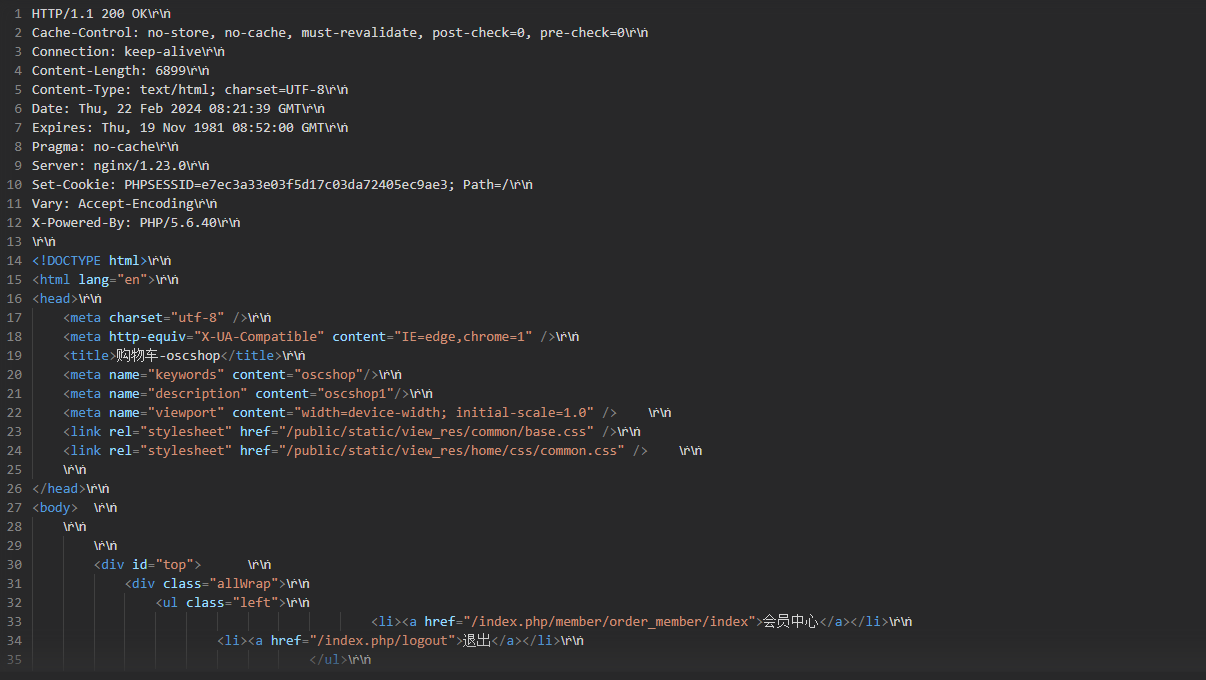Select the "Cache-Control" header name
Screen dimensions: 1206x680
82,33
